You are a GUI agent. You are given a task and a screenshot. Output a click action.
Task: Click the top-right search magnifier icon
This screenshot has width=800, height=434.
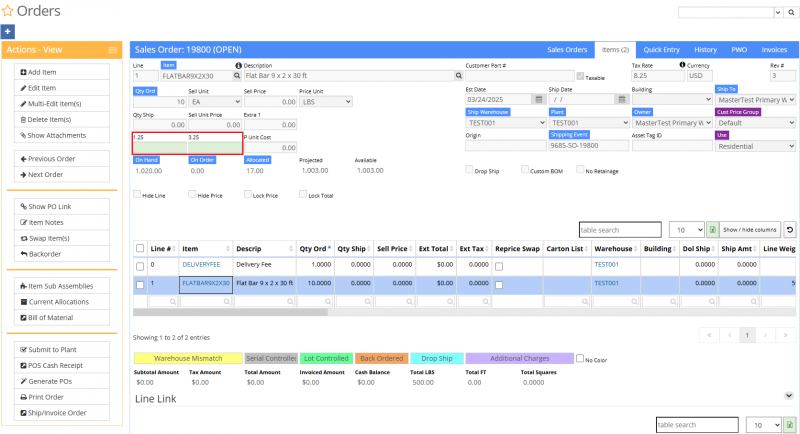[x=789, y=13]
